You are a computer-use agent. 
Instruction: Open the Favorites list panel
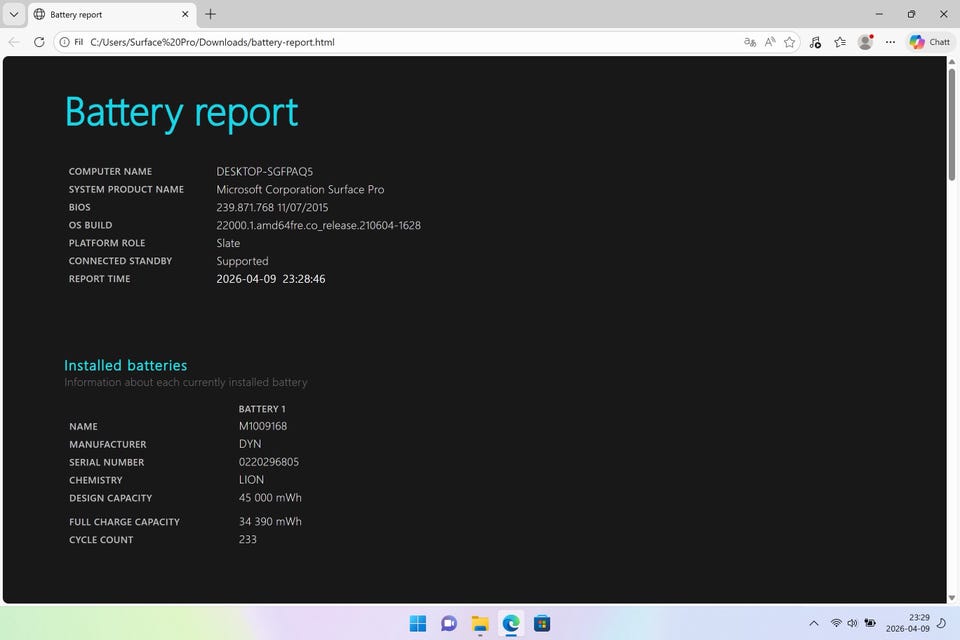coord(840,42)
